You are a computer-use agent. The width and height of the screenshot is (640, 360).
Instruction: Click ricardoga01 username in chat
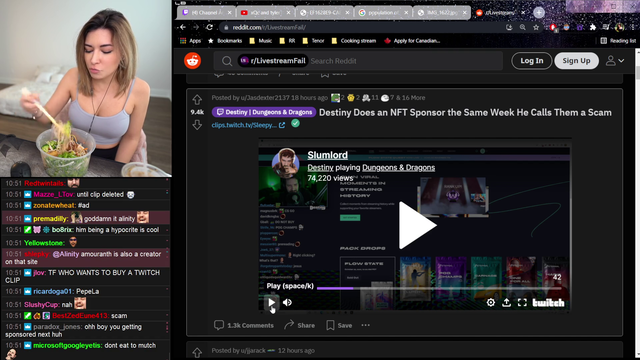[x=53, y=291]
